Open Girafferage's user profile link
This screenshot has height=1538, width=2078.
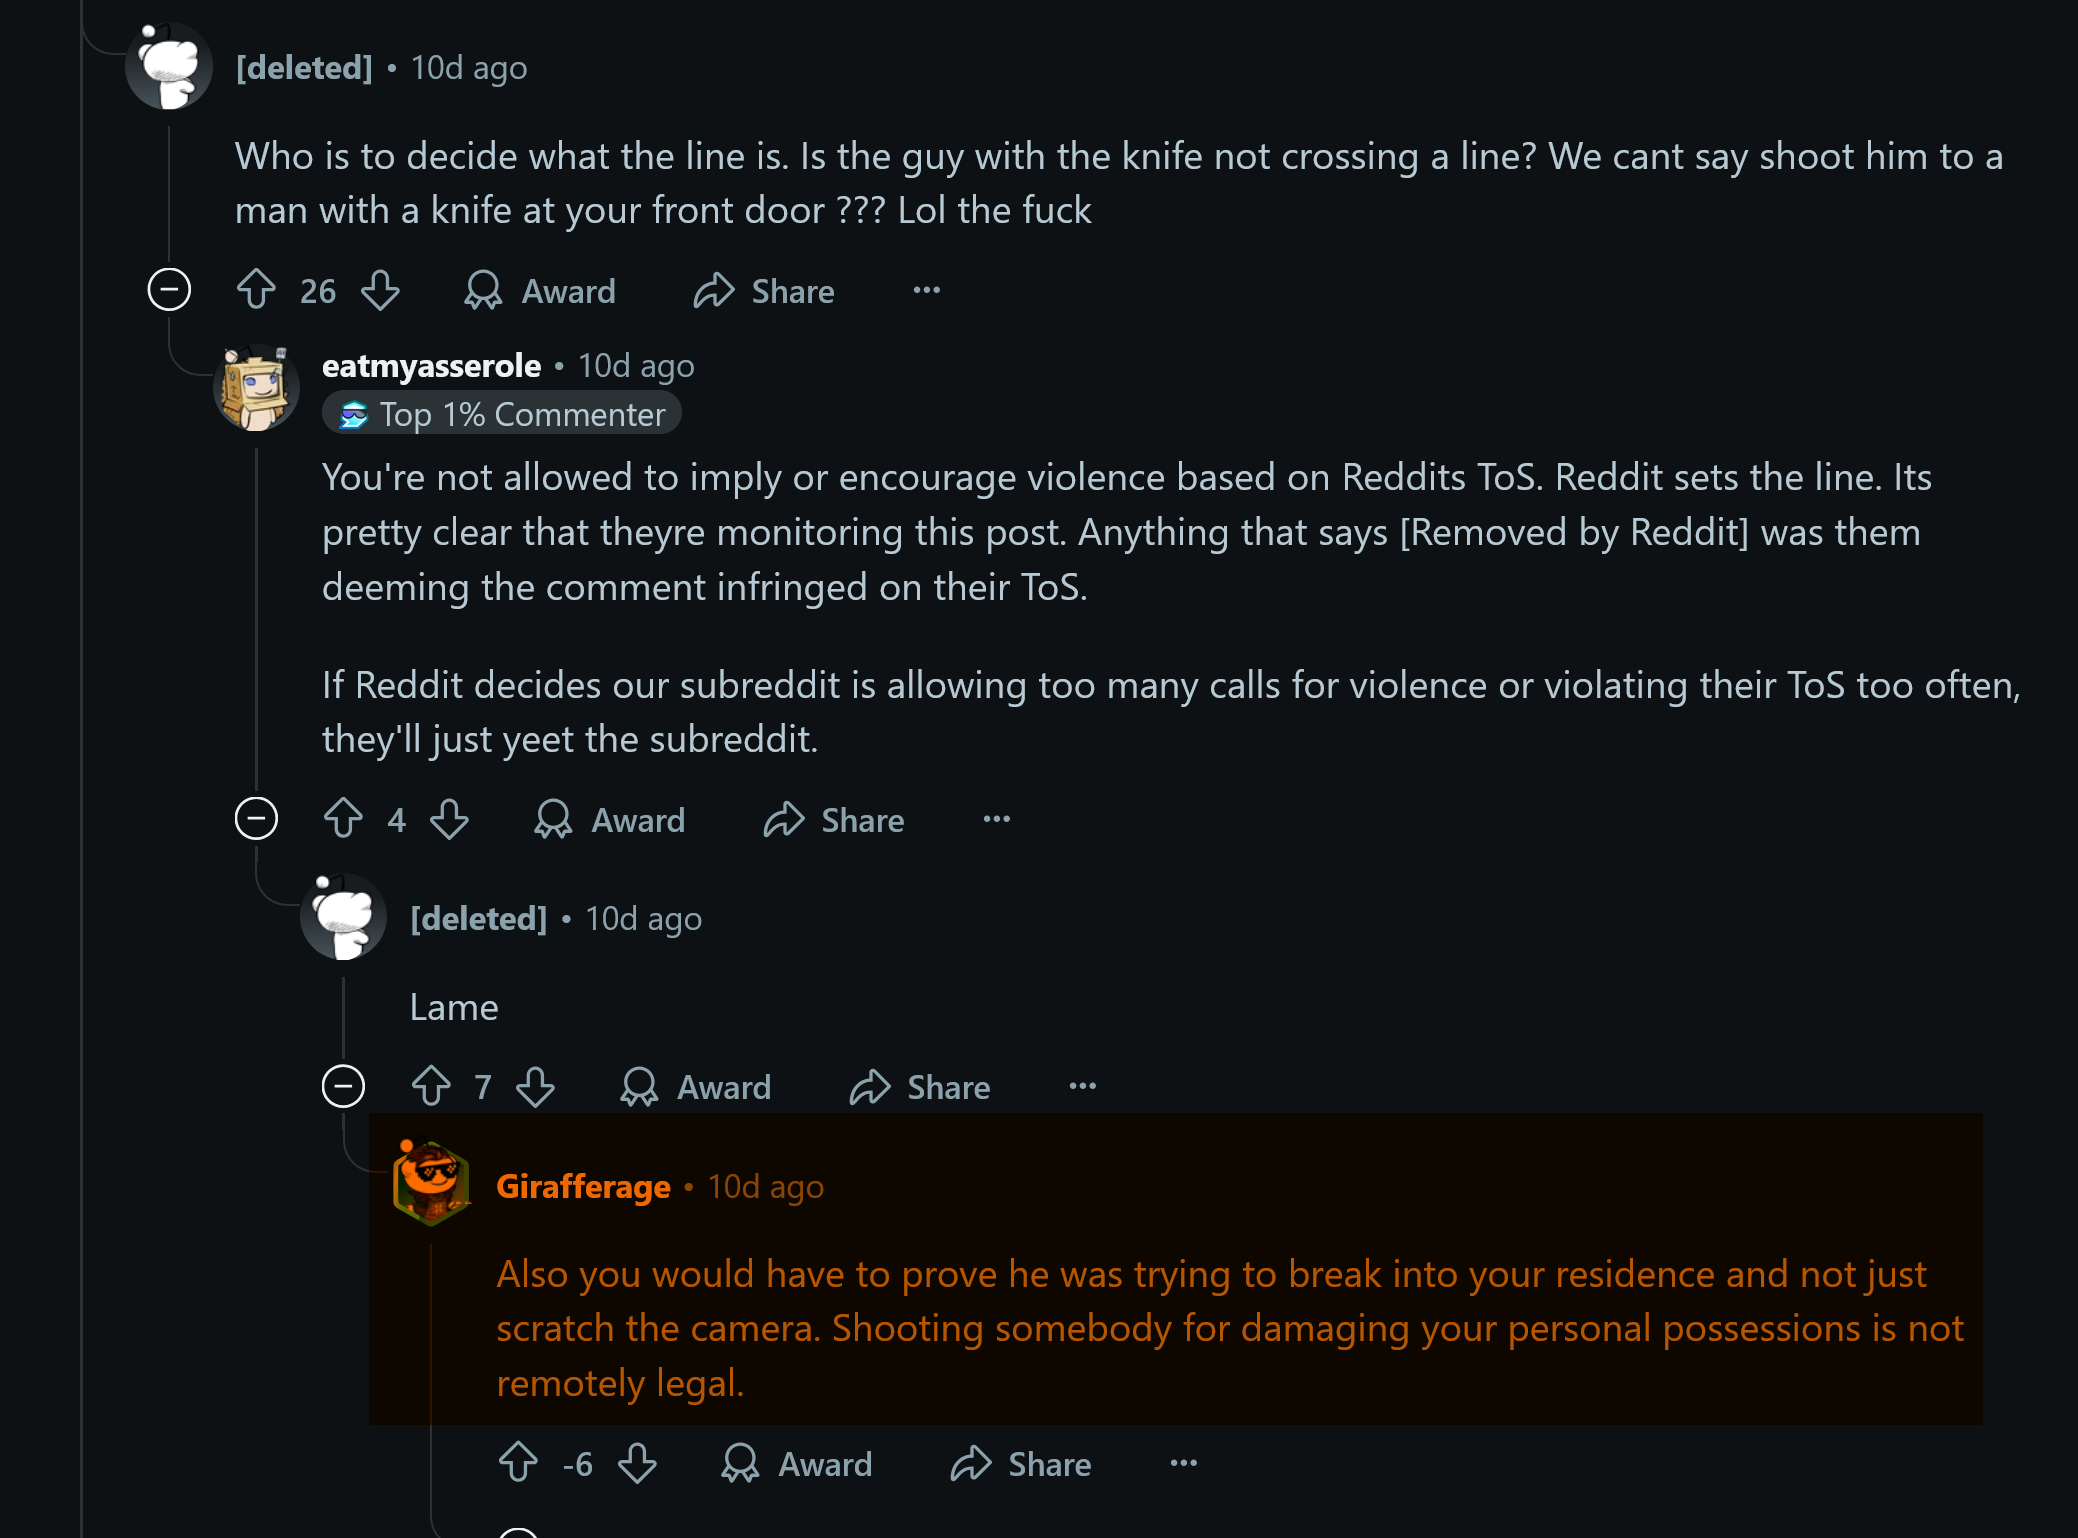pyautogui.click(x=583, y=1186)
